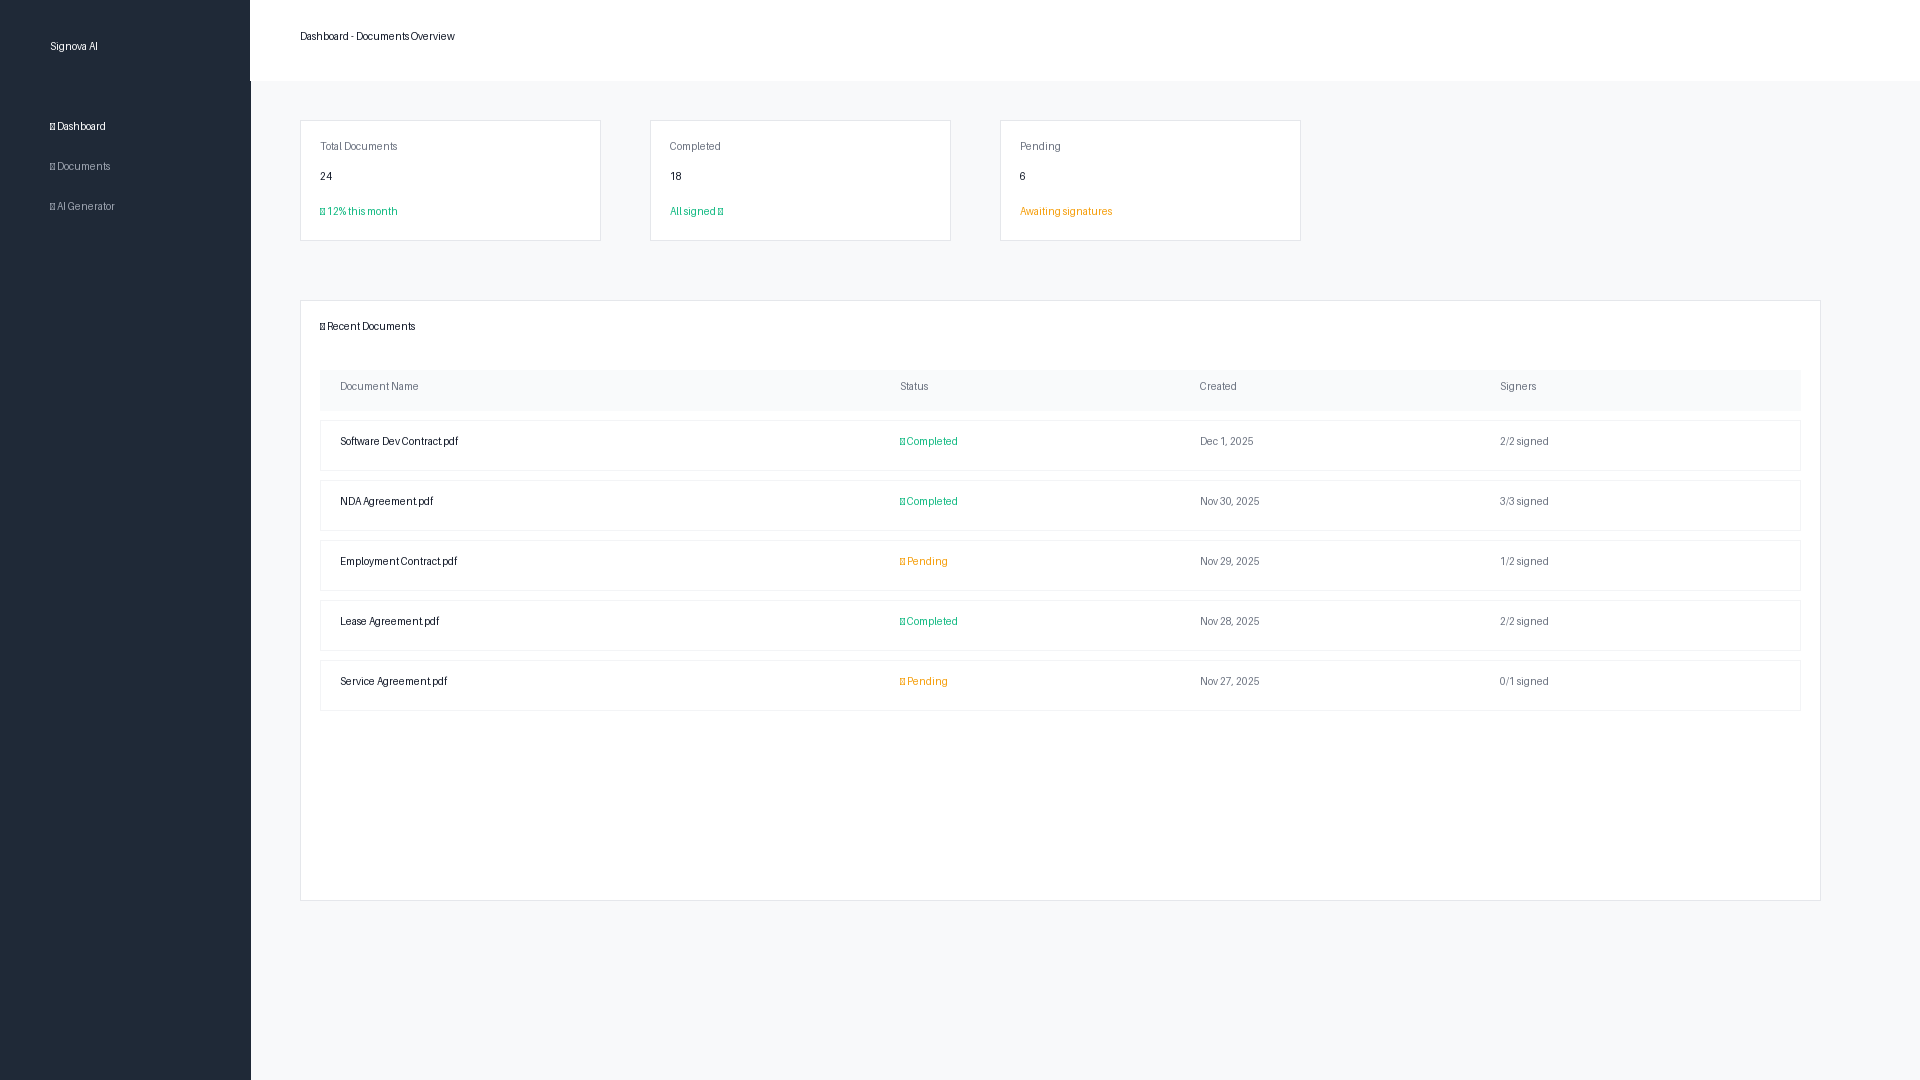Click the upward trend icon on Total Documents card
1920x1080 pixels.
(323, 211)
